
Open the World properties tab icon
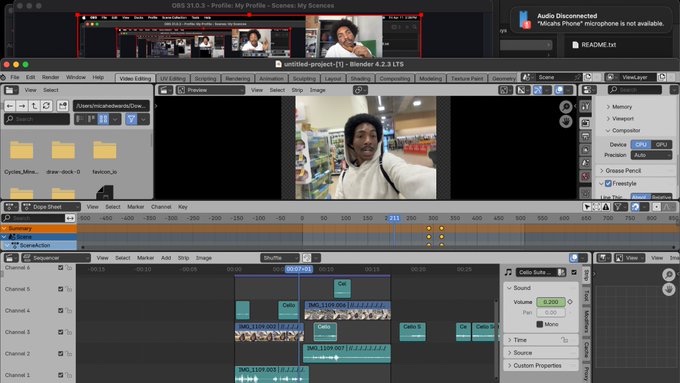585,177
